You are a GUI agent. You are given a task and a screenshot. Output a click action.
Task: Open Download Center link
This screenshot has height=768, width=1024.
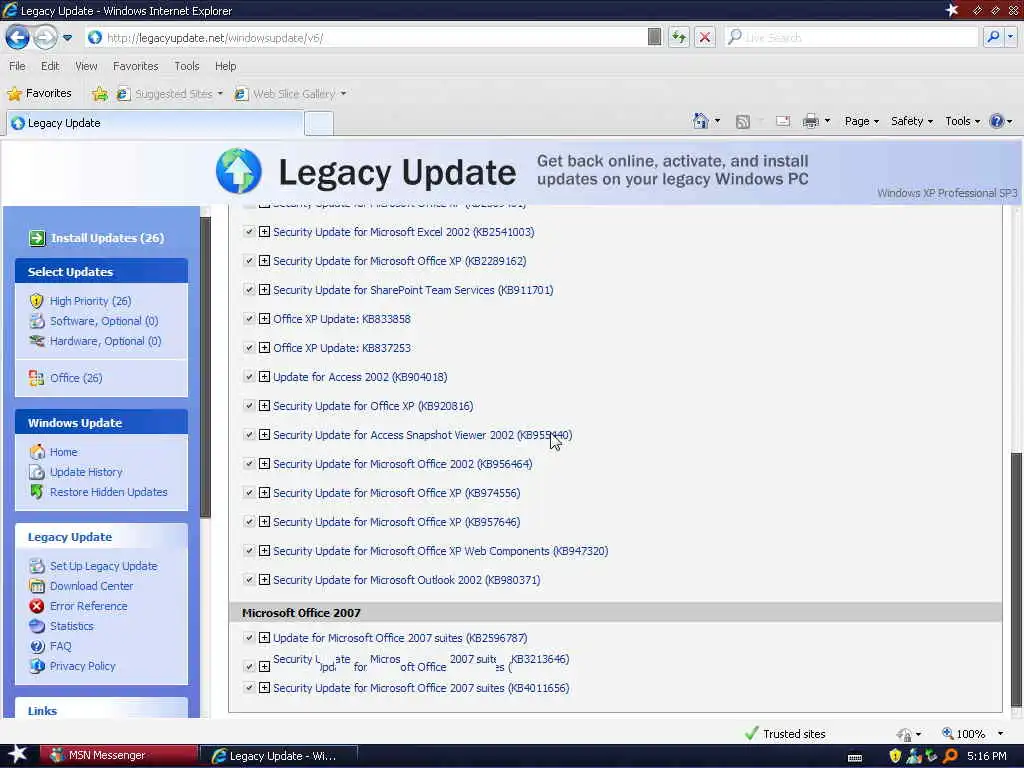pos(91,586)
